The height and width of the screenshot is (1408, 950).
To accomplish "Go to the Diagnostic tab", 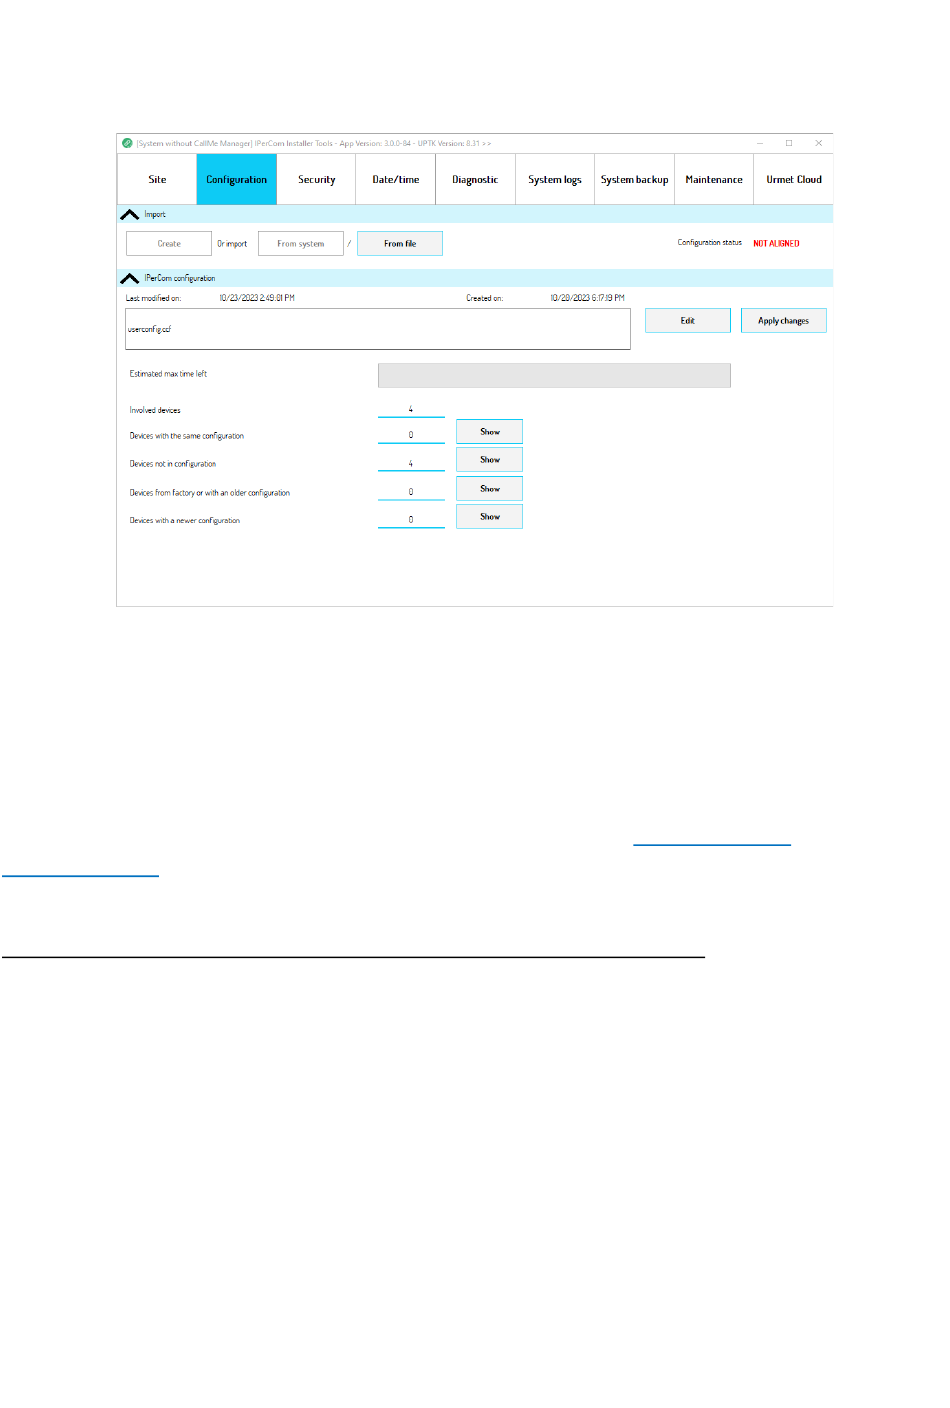I will (475, 180).
